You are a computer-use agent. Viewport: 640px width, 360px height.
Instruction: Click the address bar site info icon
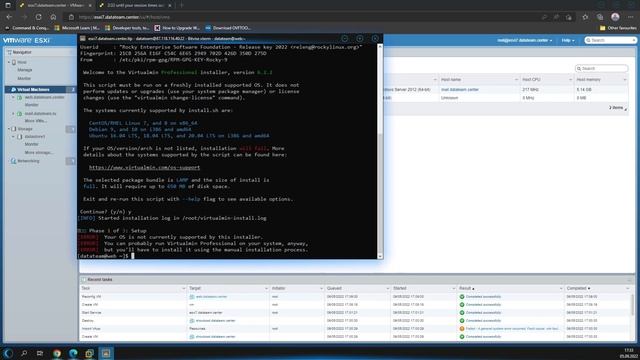[71, 17]
